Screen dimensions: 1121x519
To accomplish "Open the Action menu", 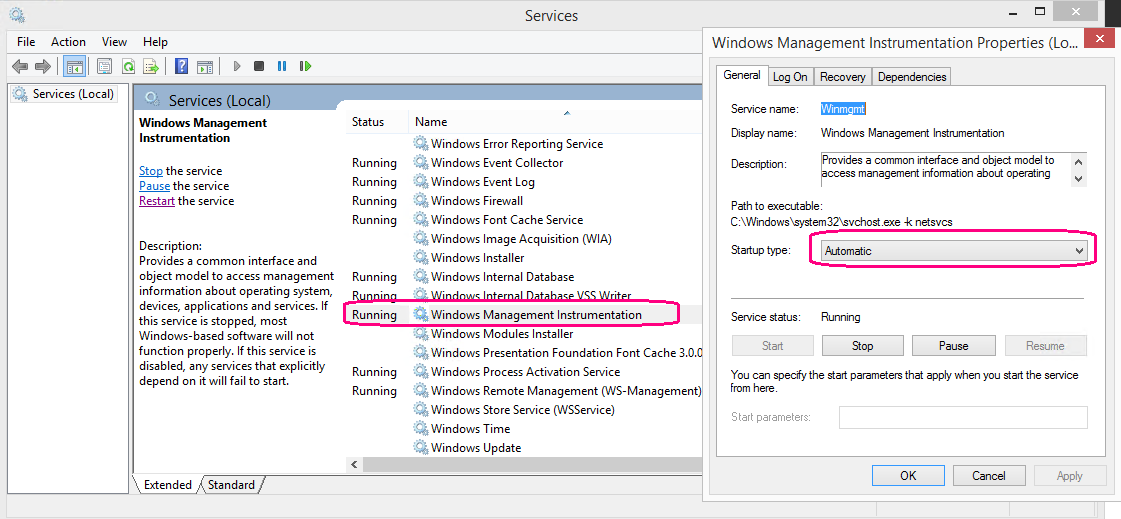I will (69, 41).
